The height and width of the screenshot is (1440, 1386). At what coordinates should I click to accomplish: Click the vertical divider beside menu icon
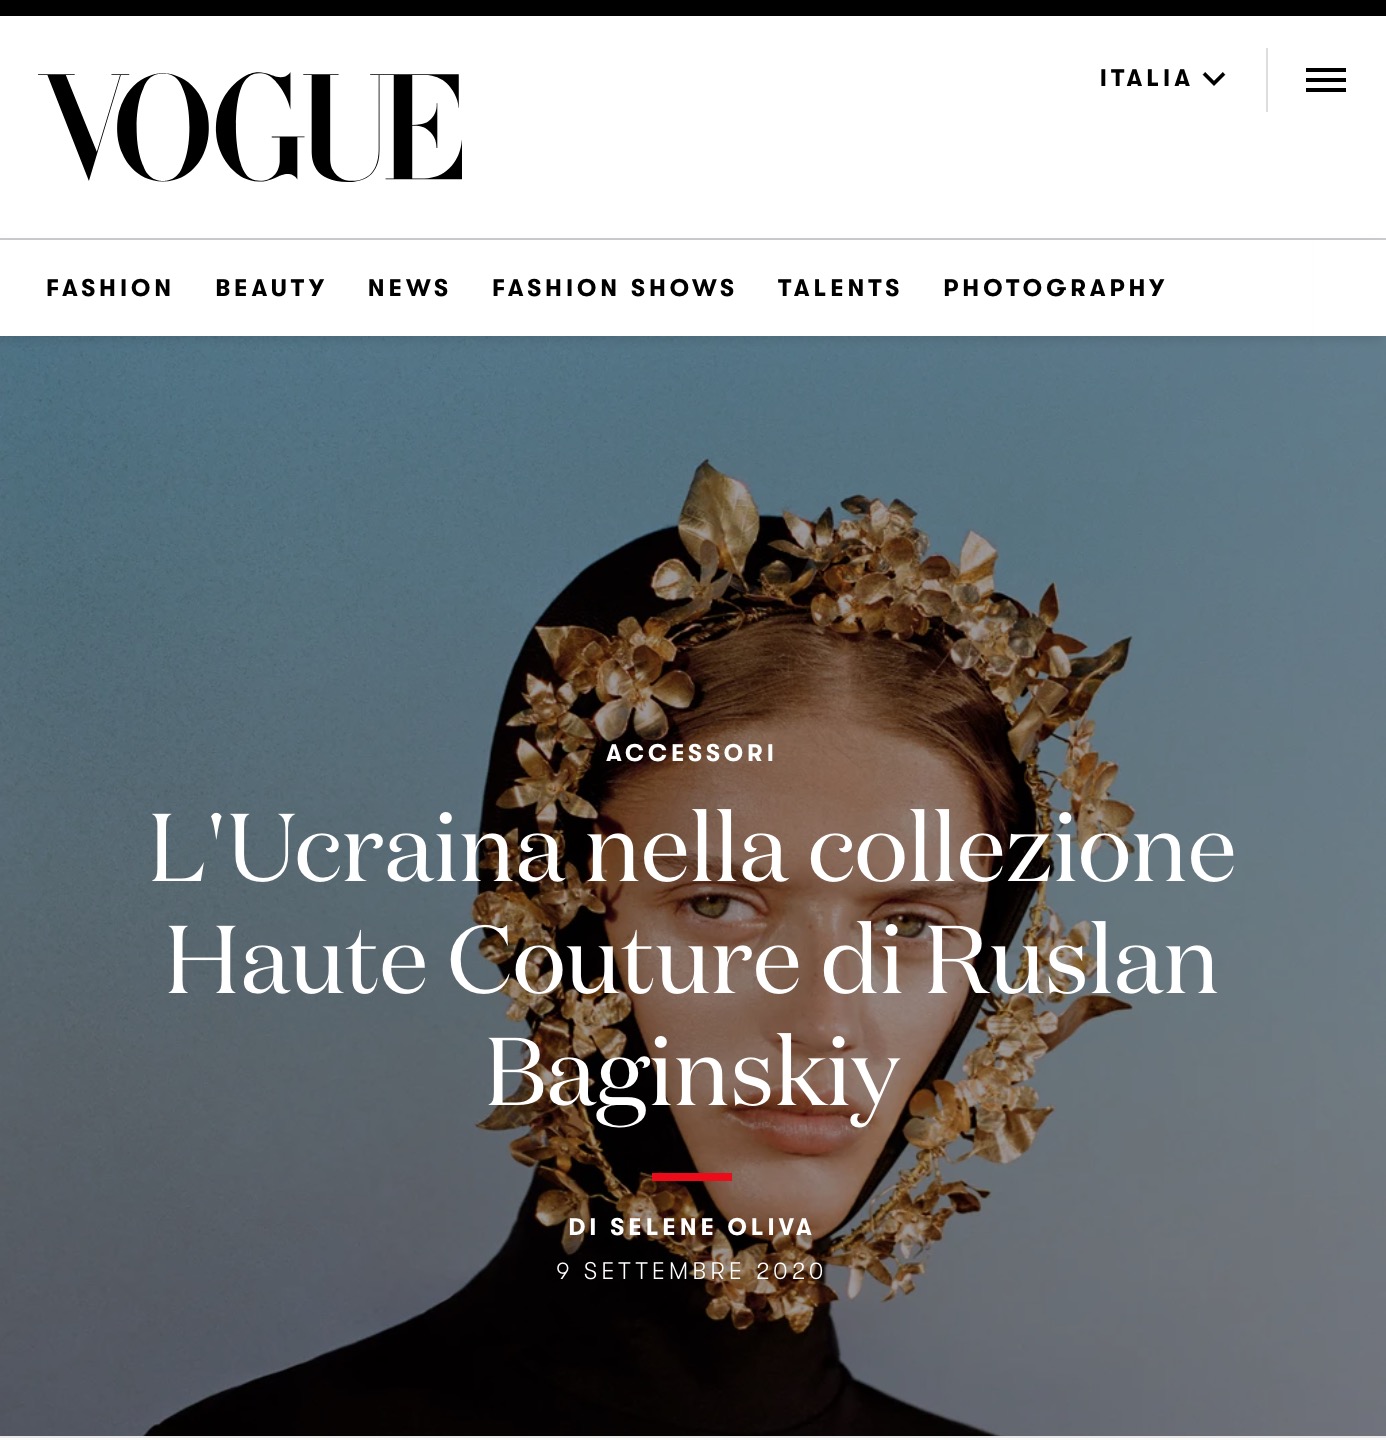[x=1267, y=80]
